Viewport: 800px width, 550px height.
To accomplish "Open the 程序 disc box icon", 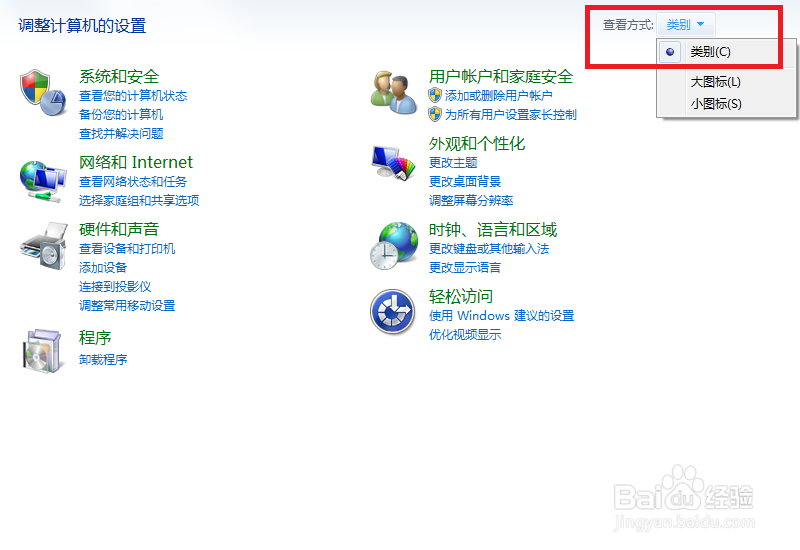I will tap(43, 351).
